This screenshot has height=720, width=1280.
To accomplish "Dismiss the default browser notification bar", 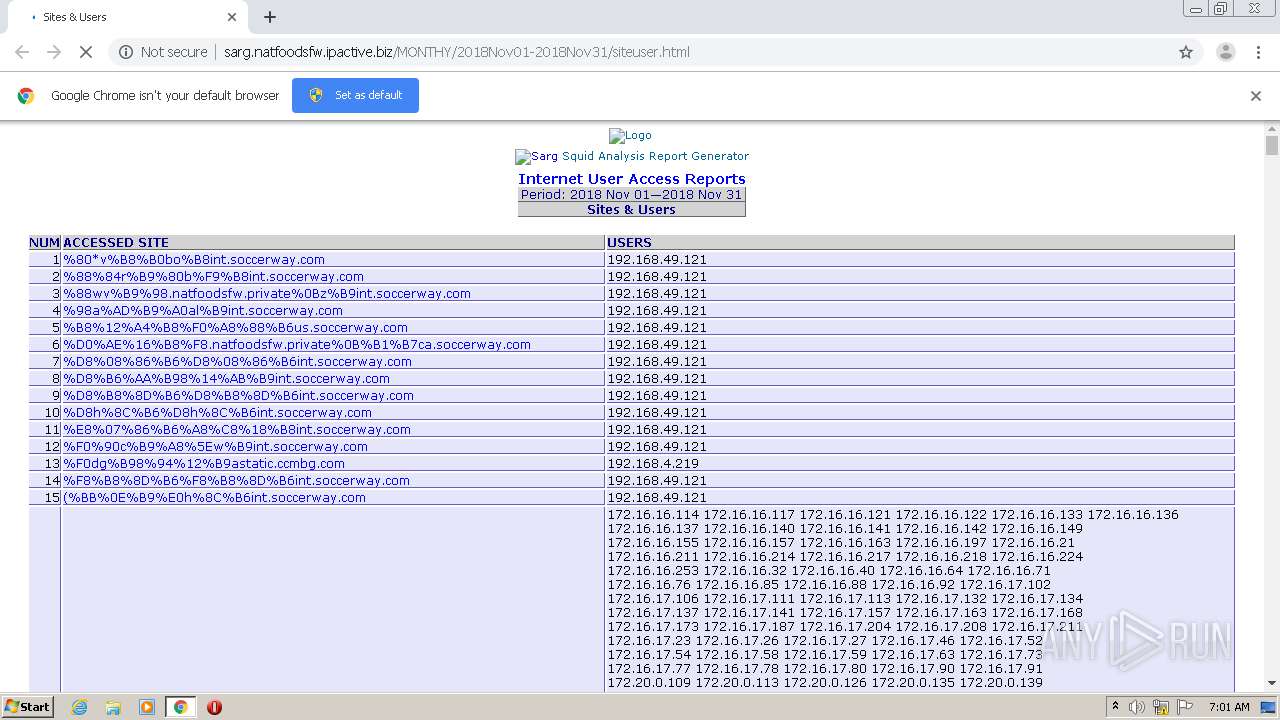I will [x=1256, y=96].
